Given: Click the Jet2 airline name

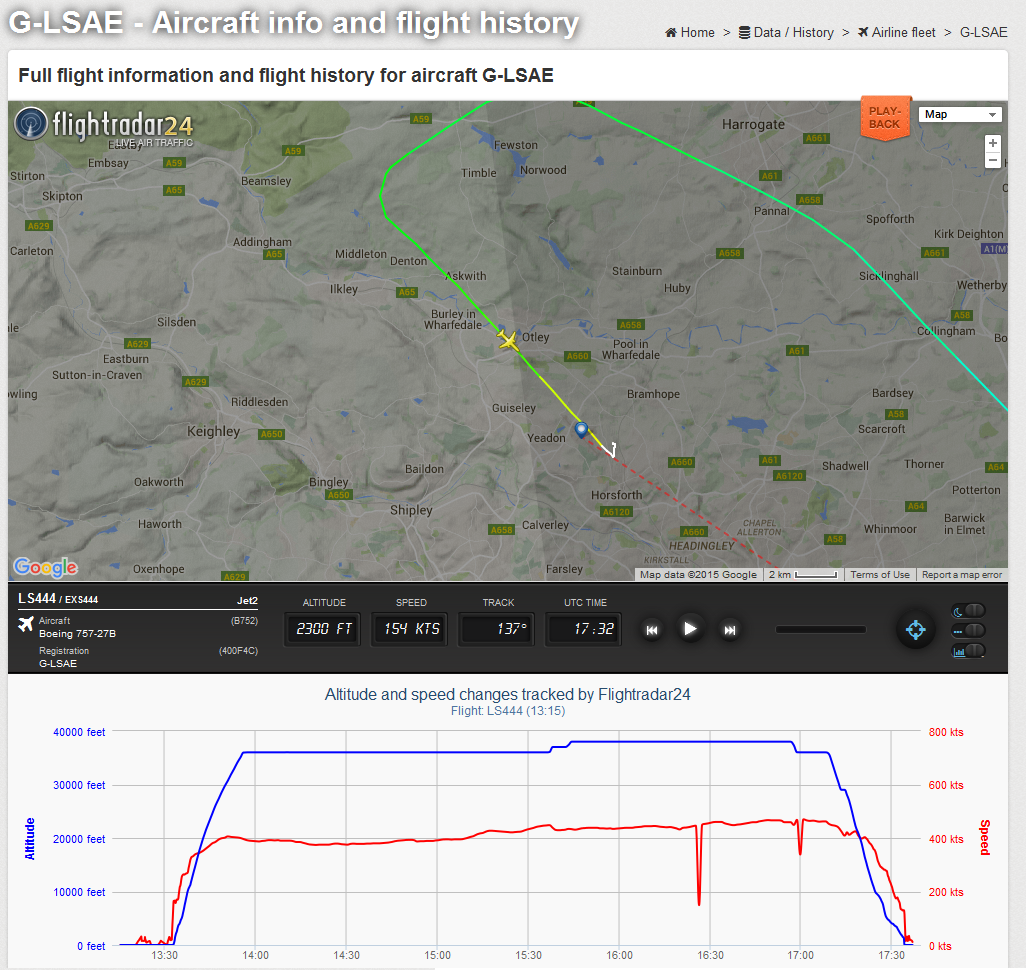Looking at the screenshot, I should click(x=247, y=600).
